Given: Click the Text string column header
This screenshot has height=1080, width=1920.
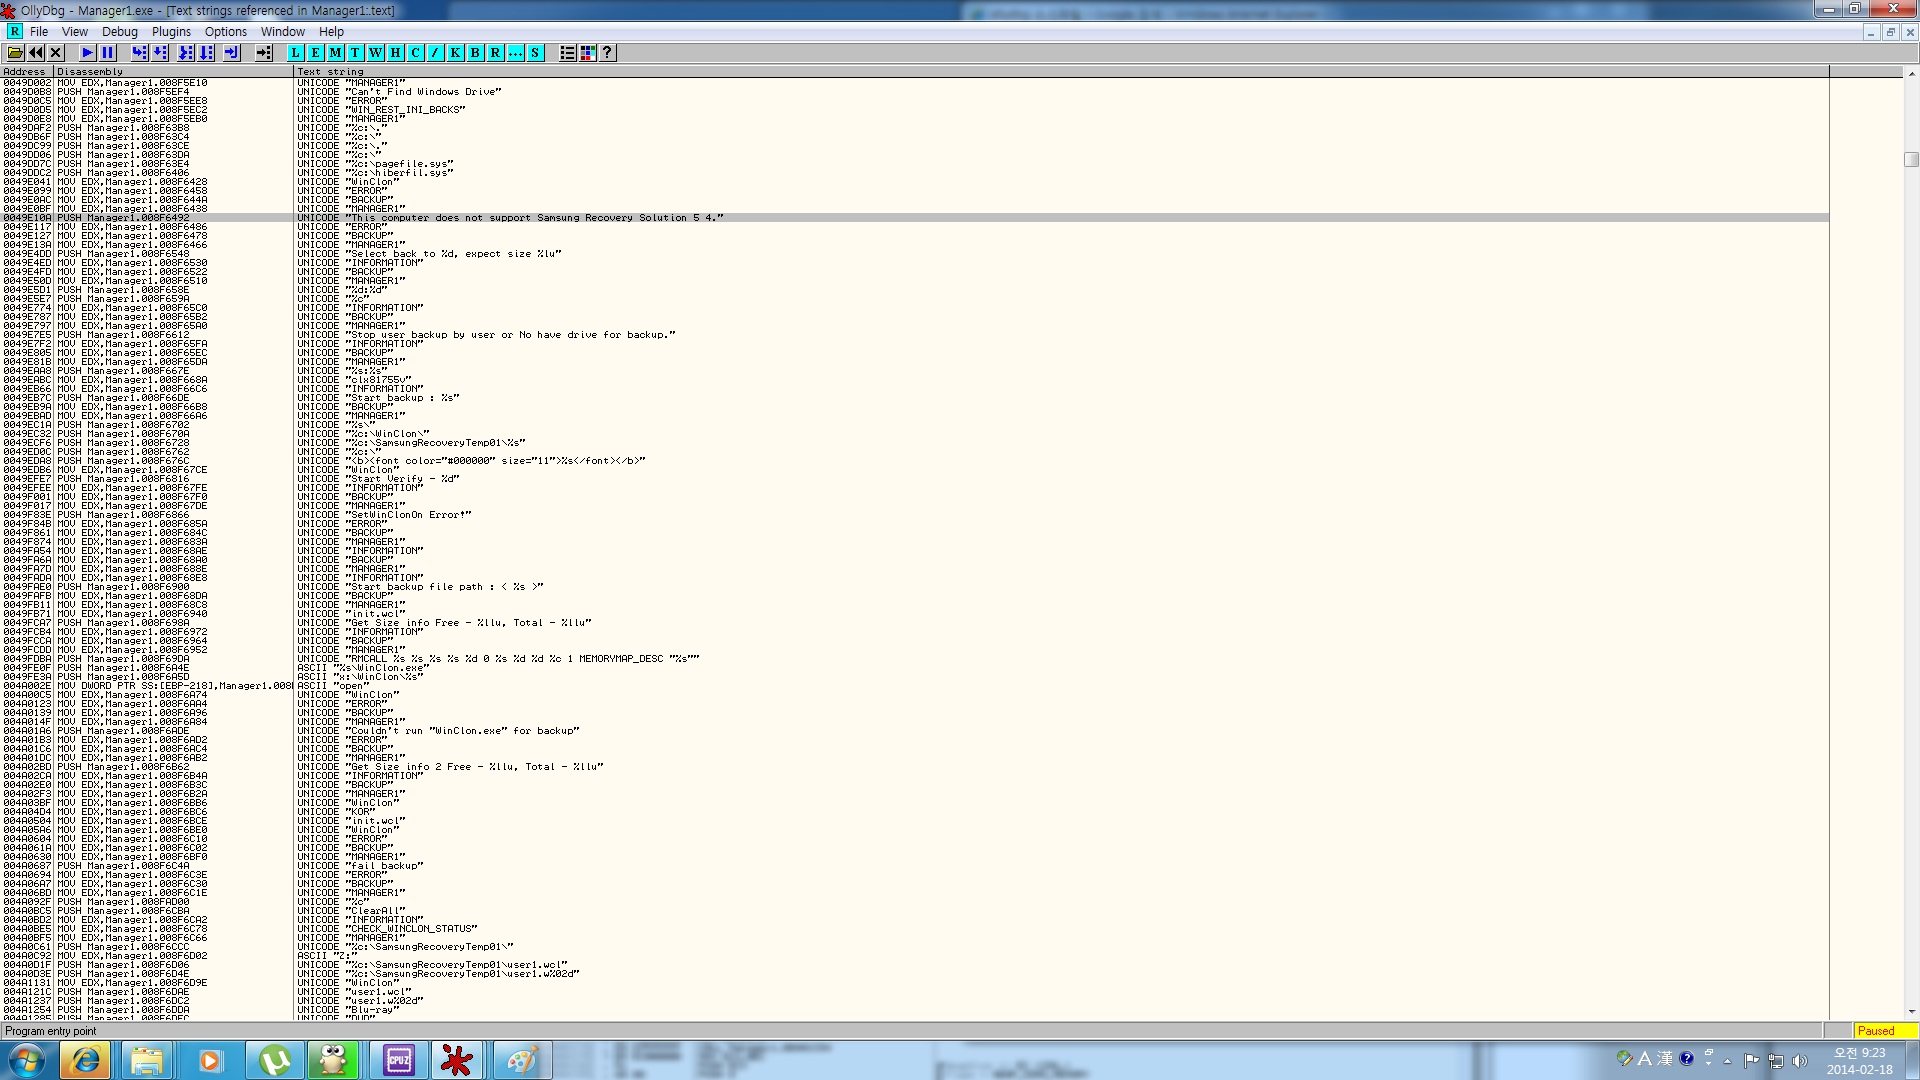Looking at the screenshot, I should click(1061, 72).
